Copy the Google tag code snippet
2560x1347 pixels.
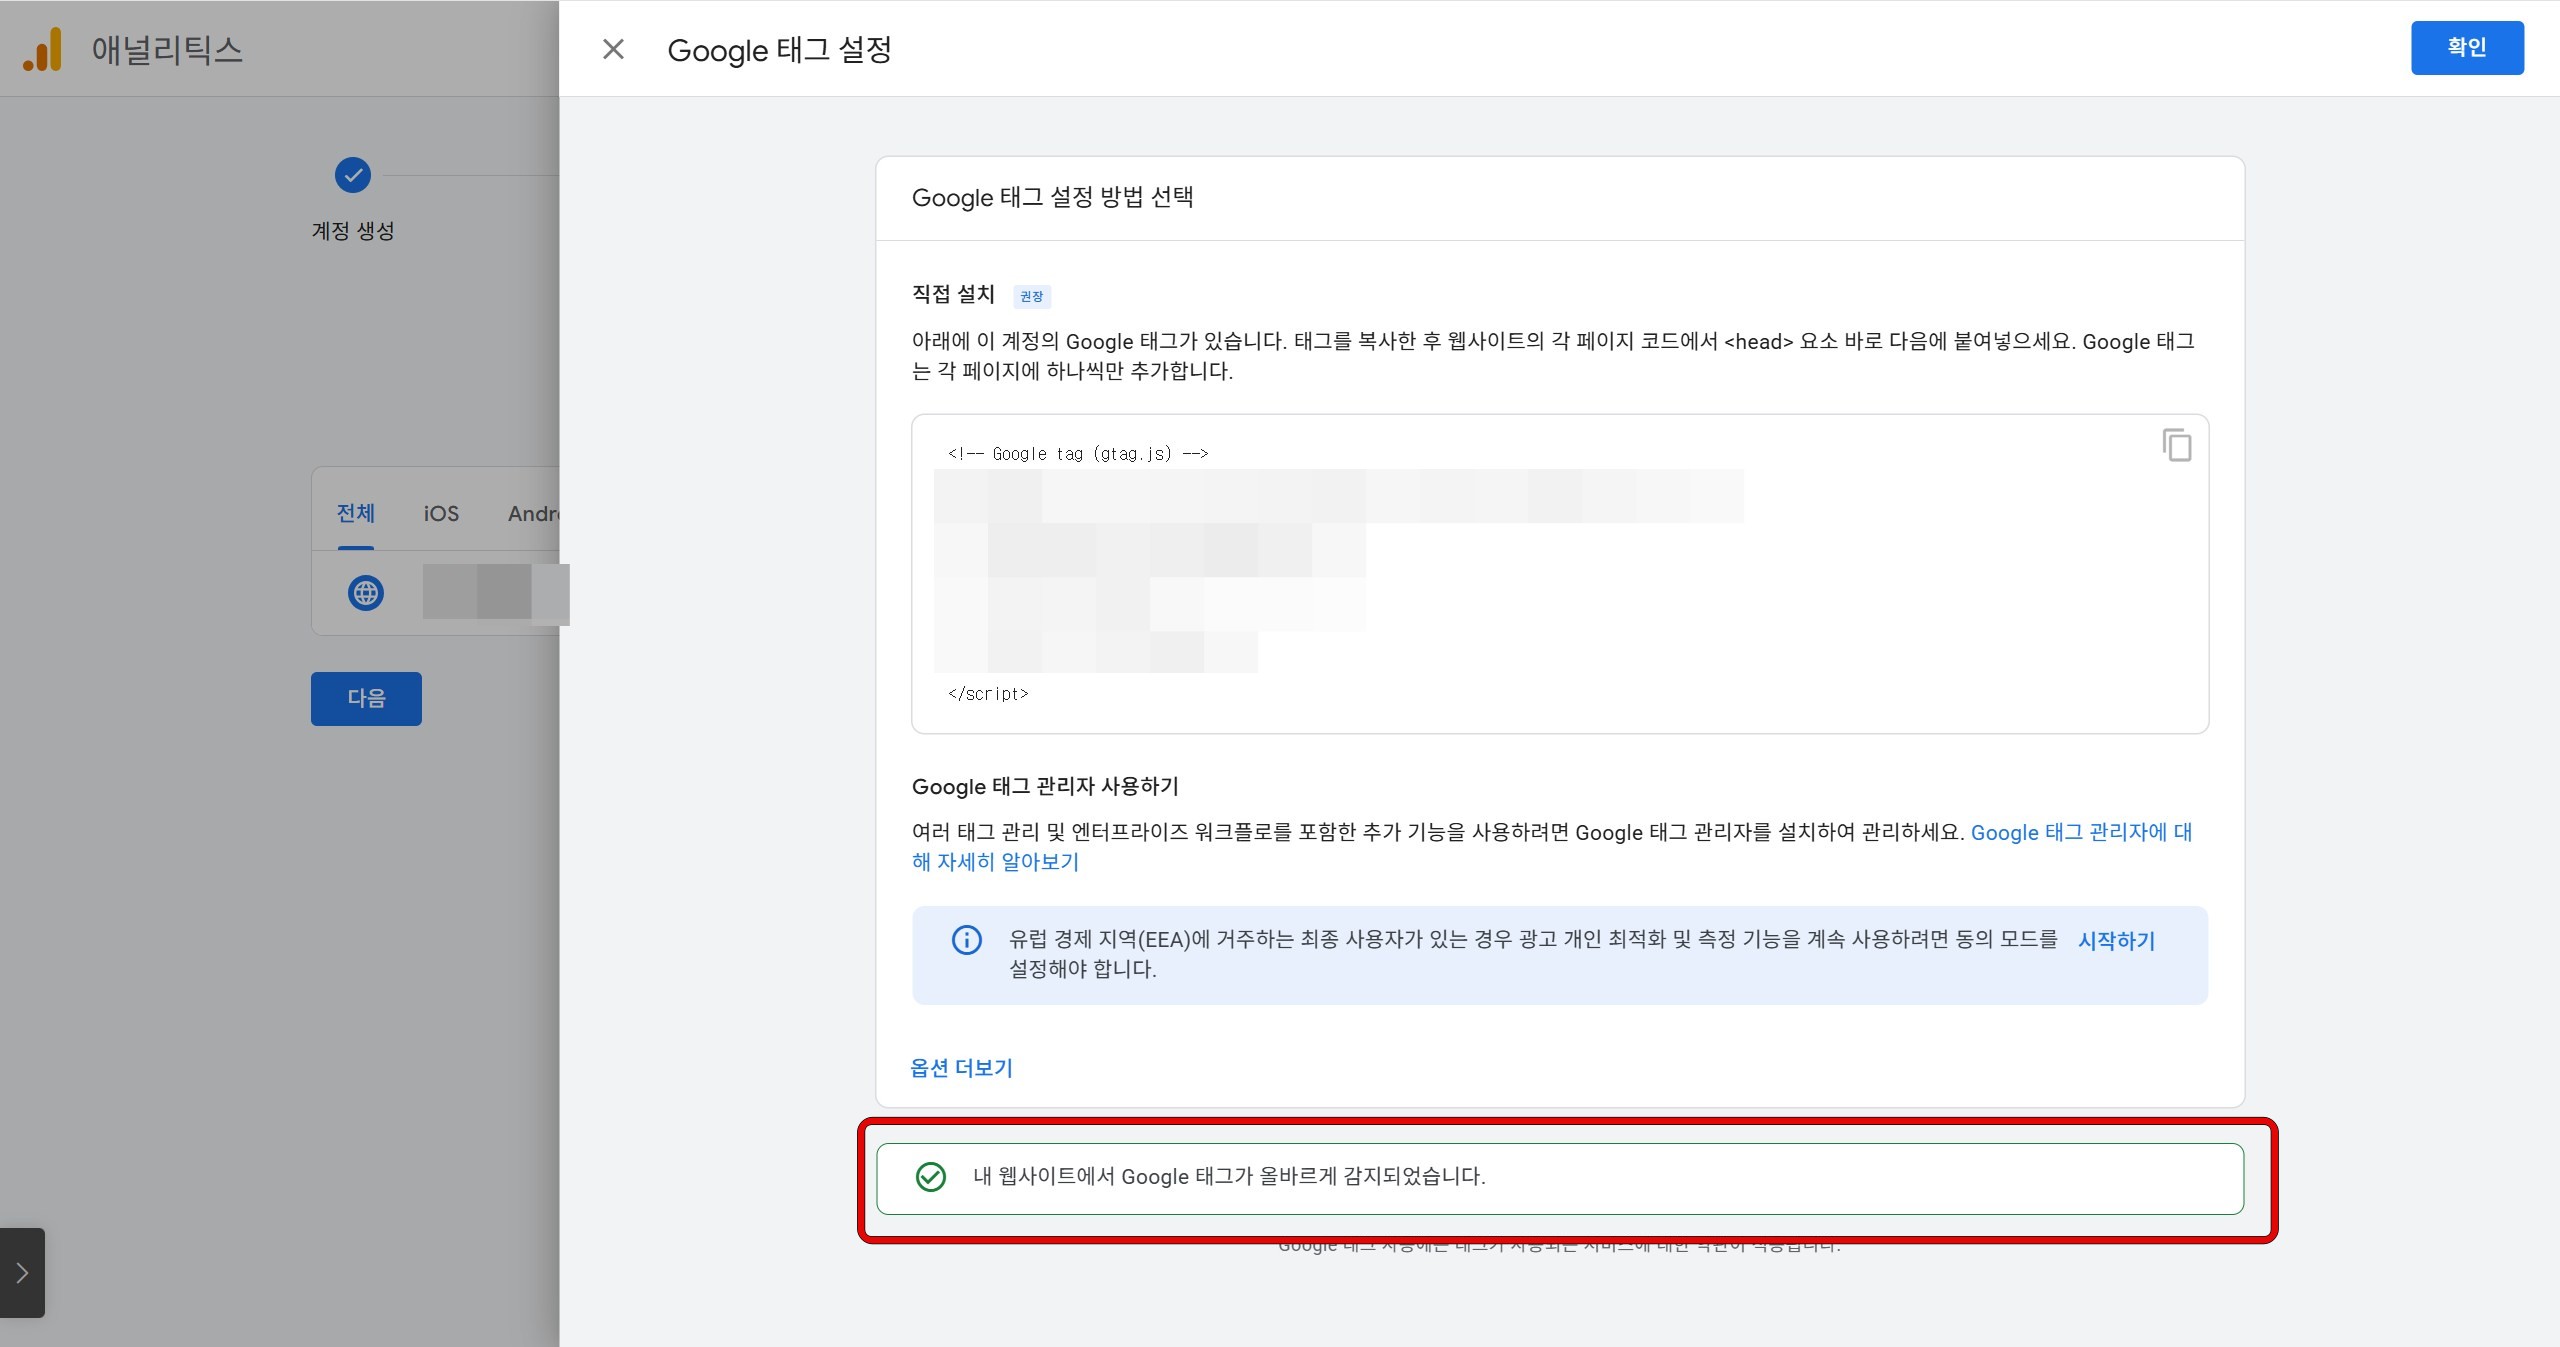point(2176,445)
